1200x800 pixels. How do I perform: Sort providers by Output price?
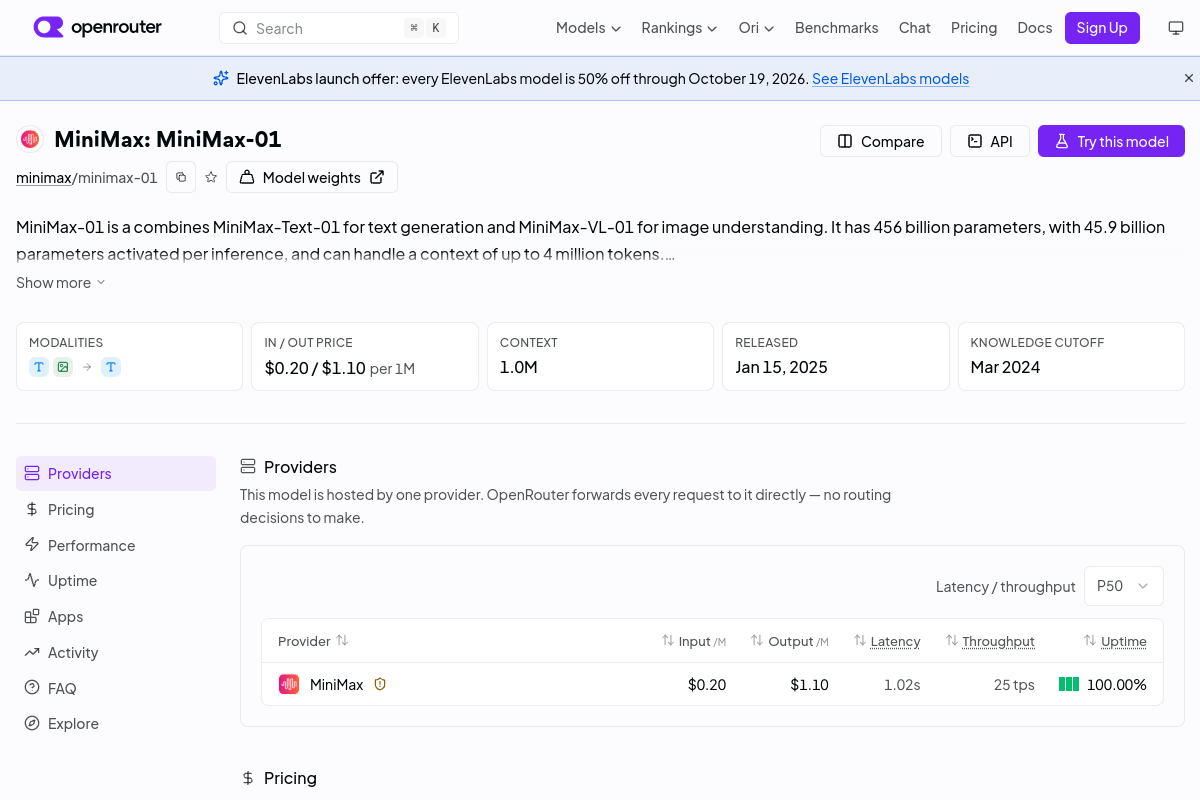[790, 641]
